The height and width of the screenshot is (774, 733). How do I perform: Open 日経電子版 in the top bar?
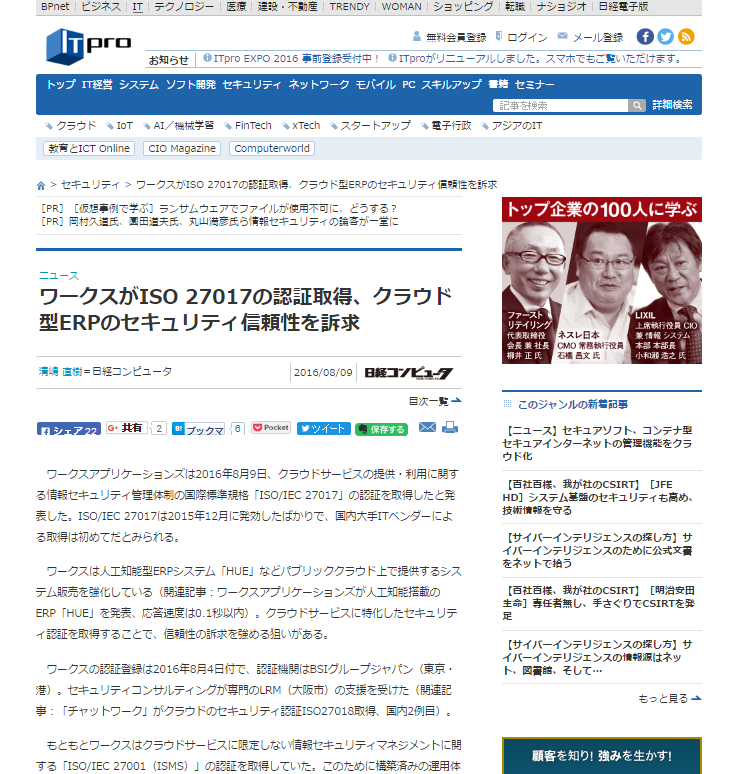coord(623,6)
